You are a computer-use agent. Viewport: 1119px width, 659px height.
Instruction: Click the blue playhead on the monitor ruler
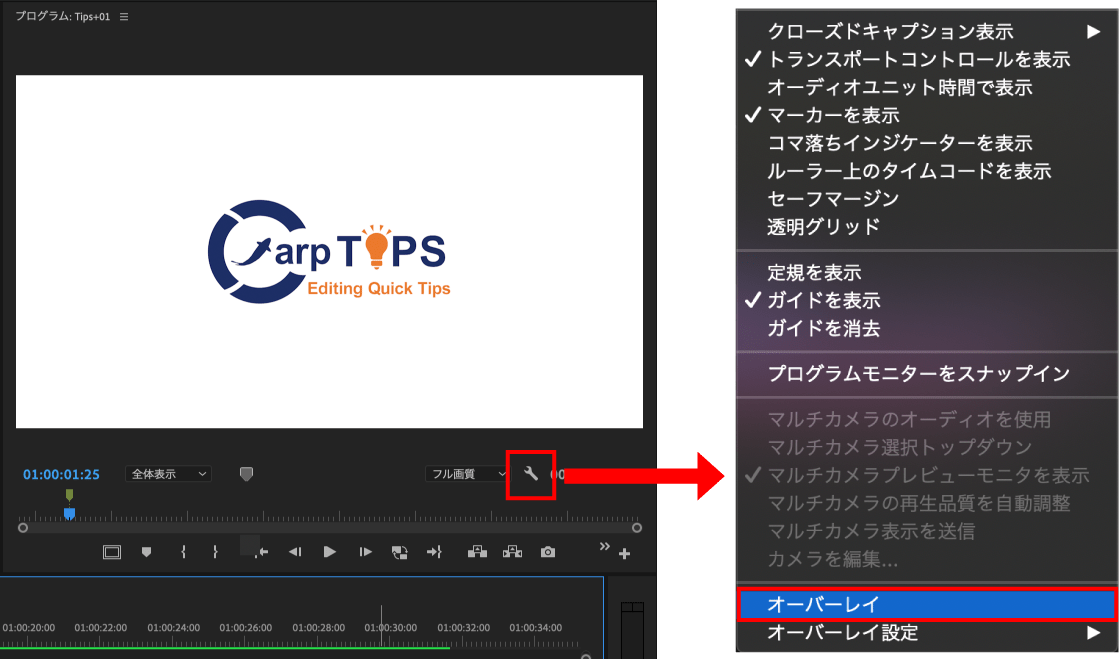[x=69, y=513]
